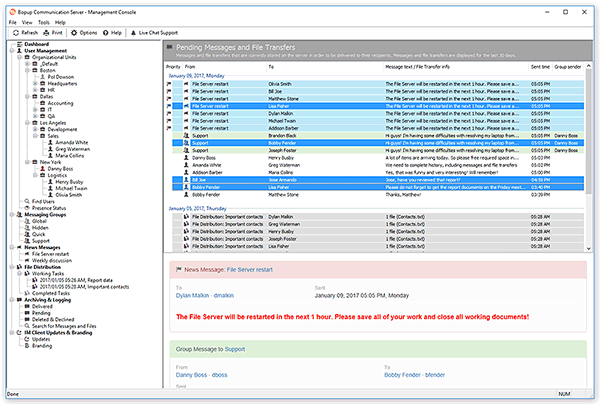Open the Presence Status icon
This screenshot has width=600, height=404.
pos(27,208)
